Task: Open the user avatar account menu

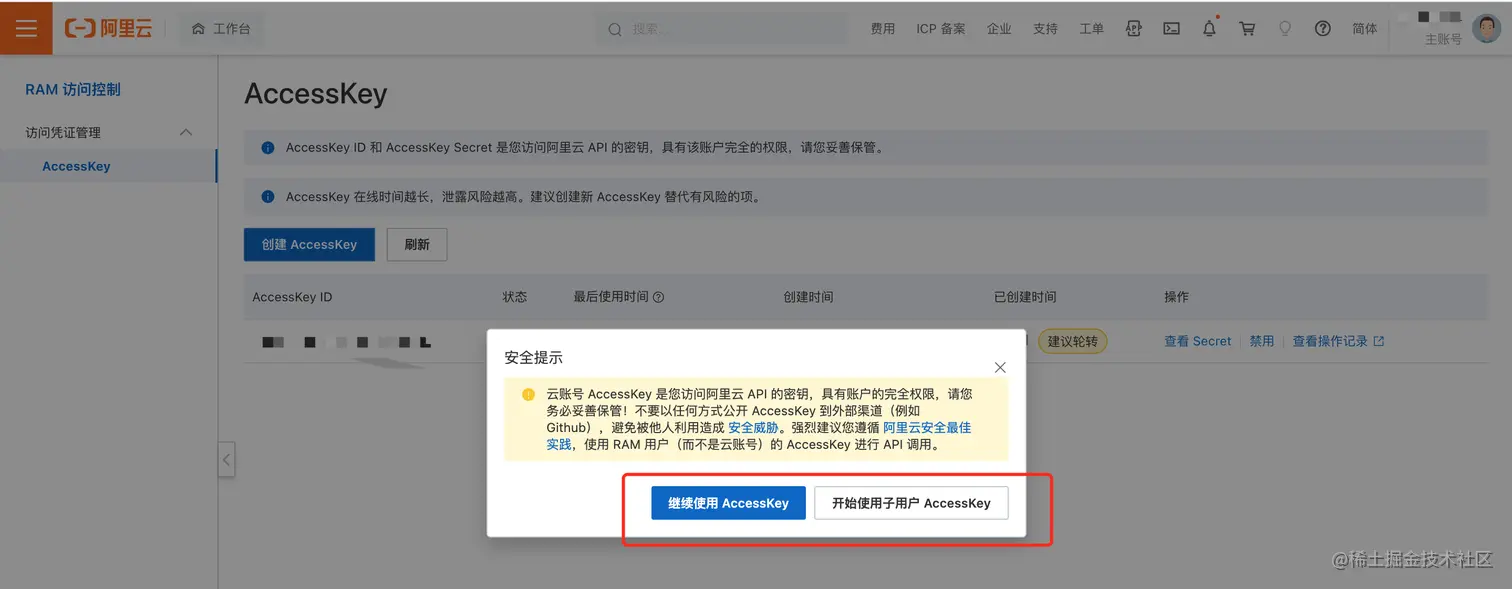Action: point(1487,28)
